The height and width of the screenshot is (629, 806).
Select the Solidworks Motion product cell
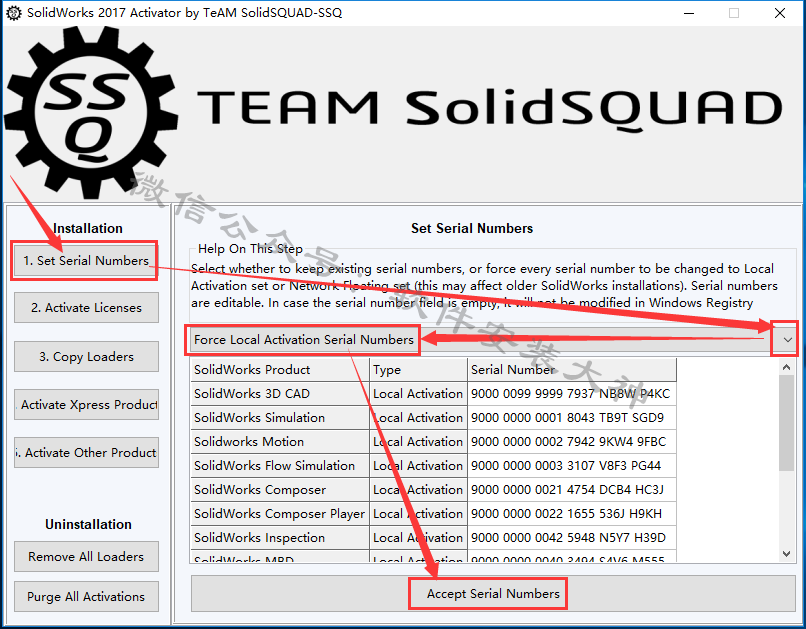click(x=280, y=441)
